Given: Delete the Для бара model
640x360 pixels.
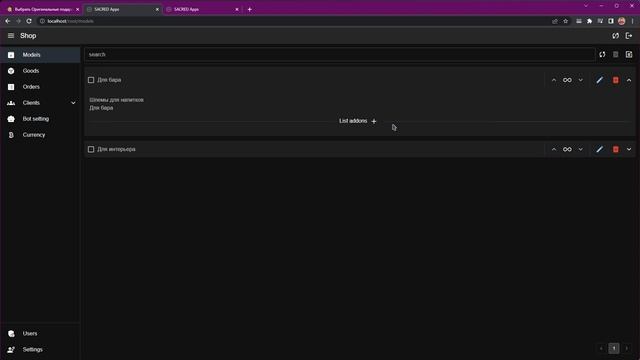Looking at the screenshot, I should click(616, 80).
